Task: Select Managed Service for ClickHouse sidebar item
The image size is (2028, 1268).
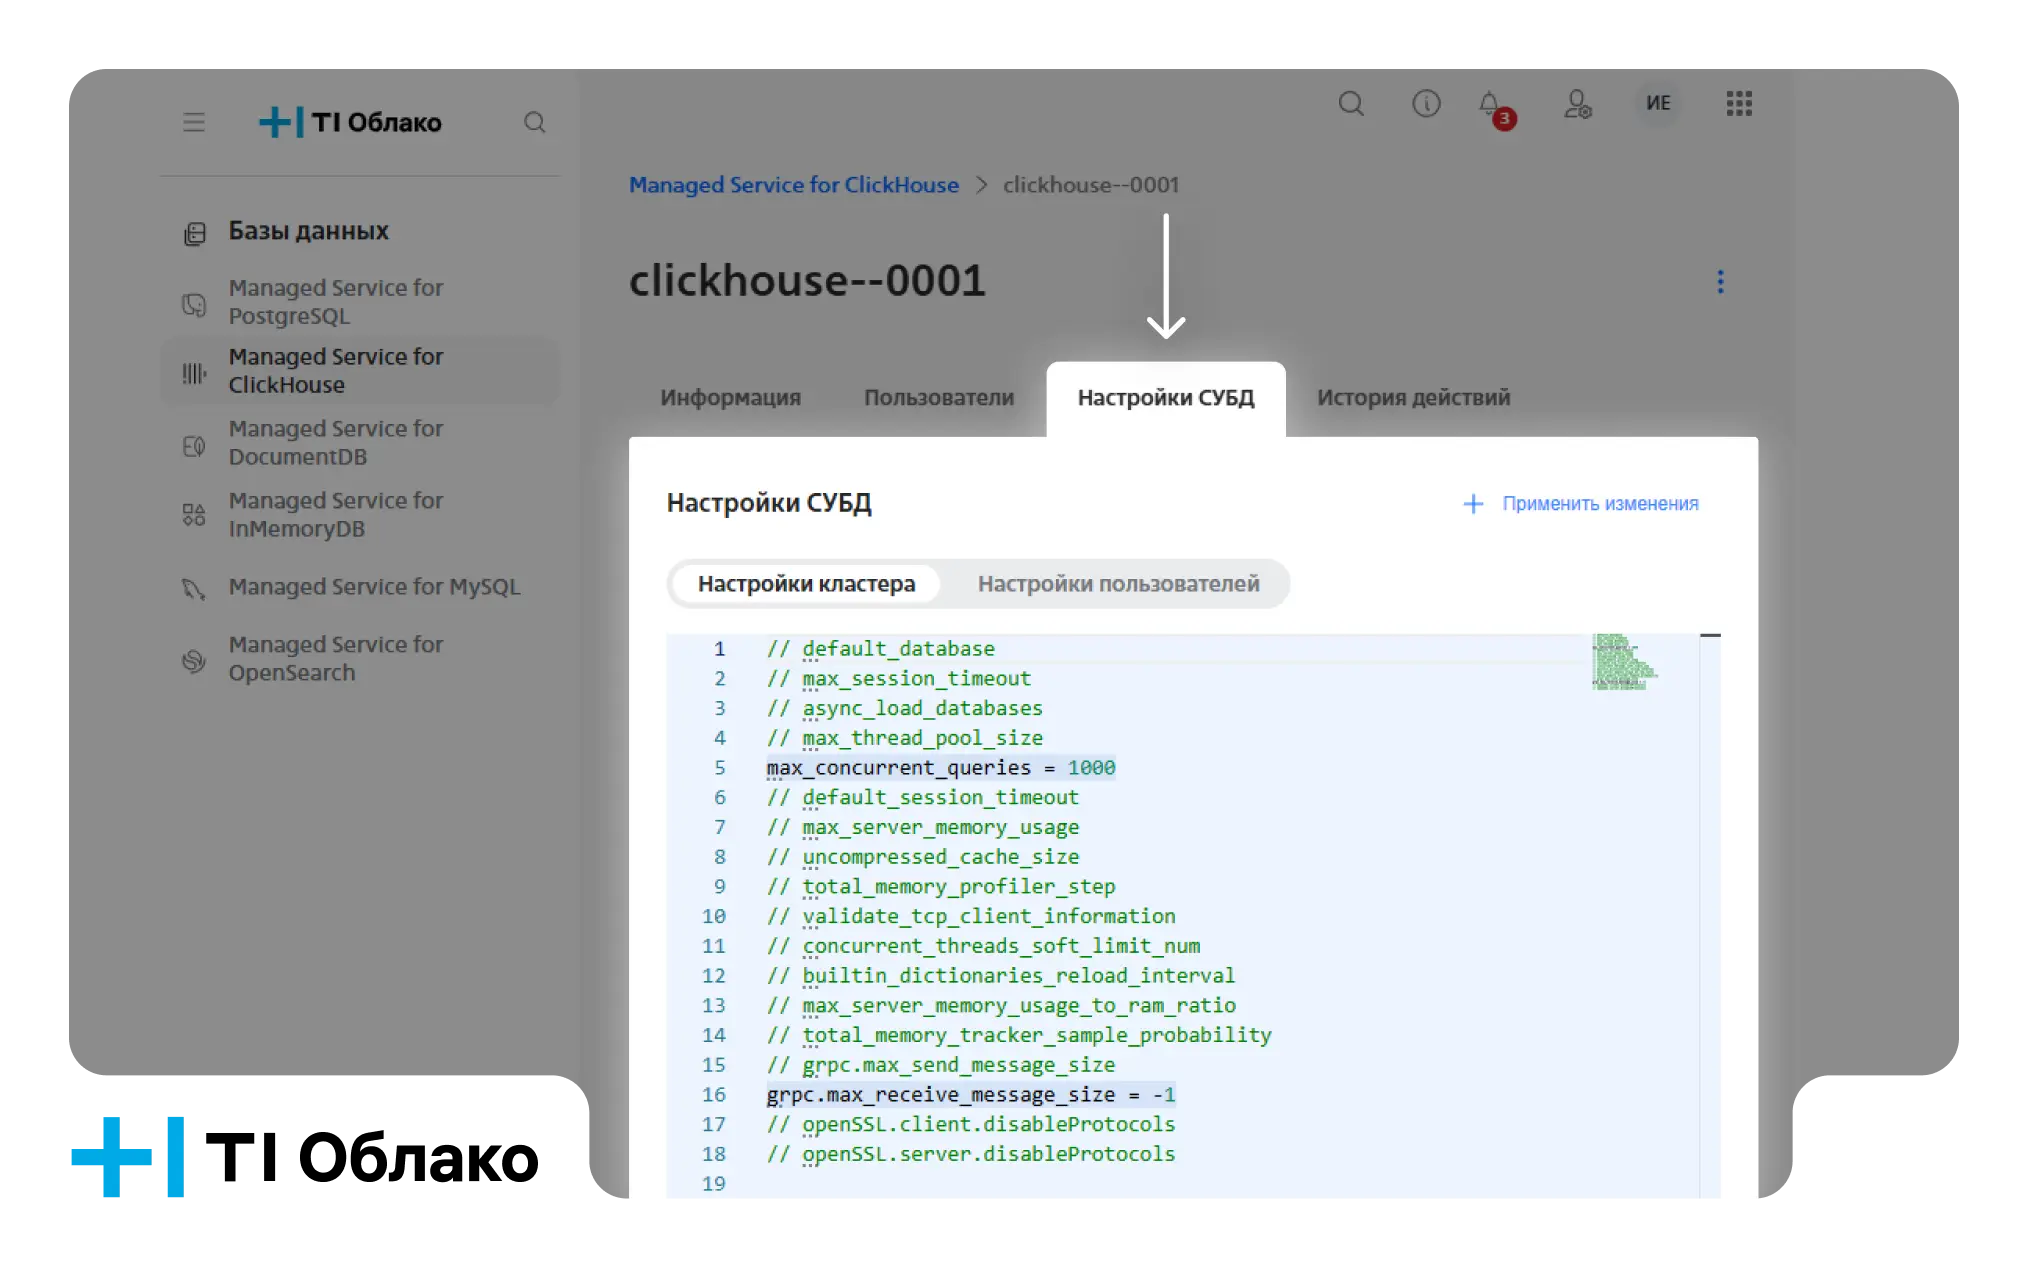Action: click(359, 371)
